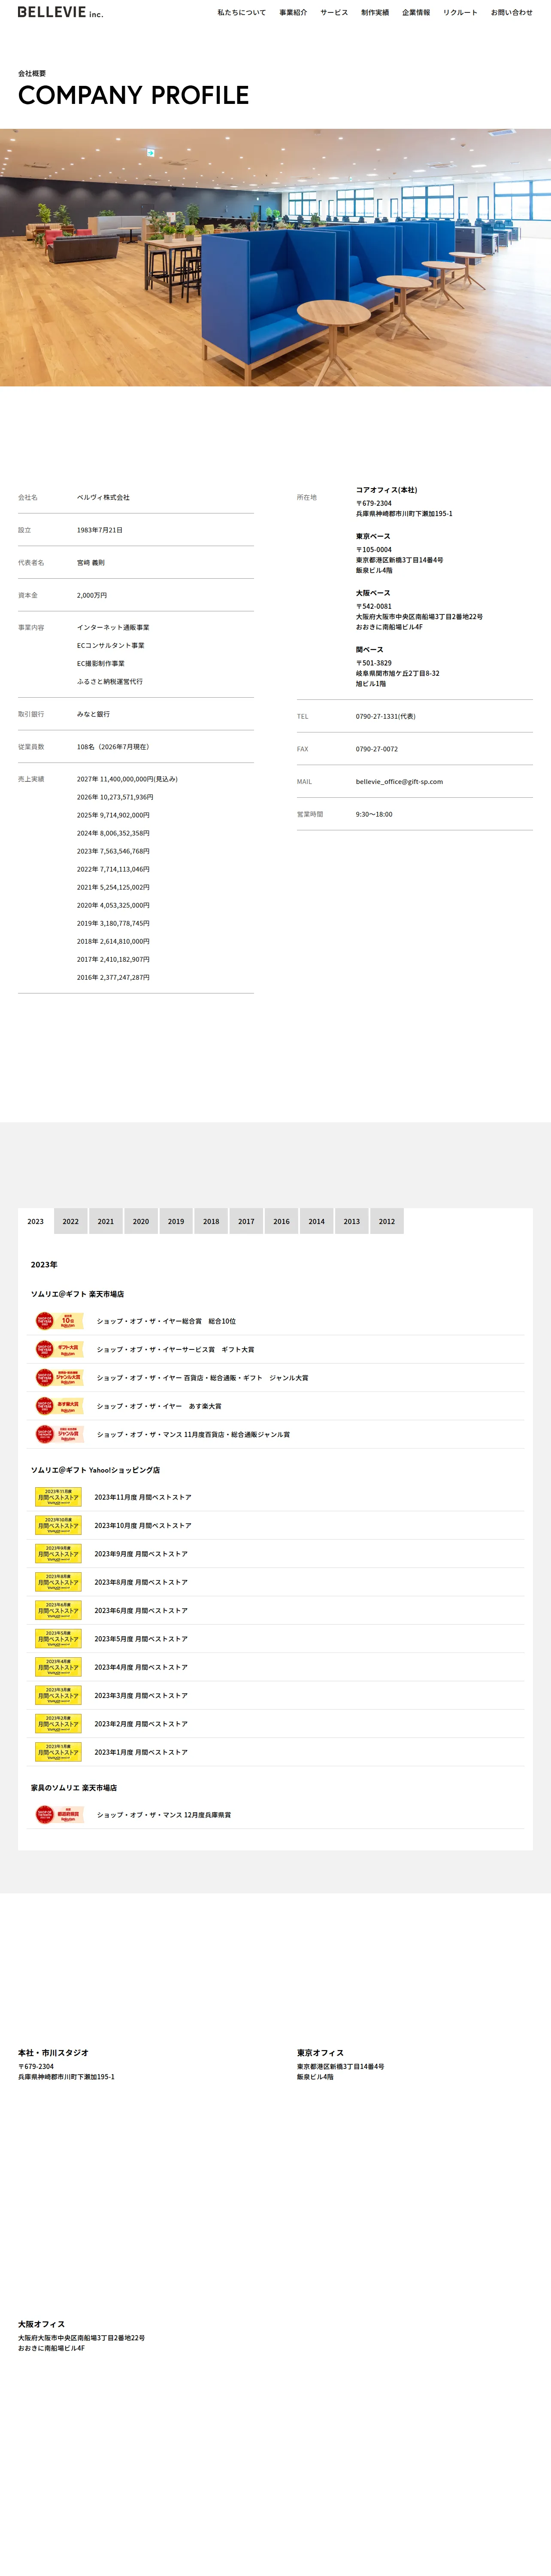Select 企業情報 in the header menu
The image size is (551, 2576).
click(x=416, y=13)
